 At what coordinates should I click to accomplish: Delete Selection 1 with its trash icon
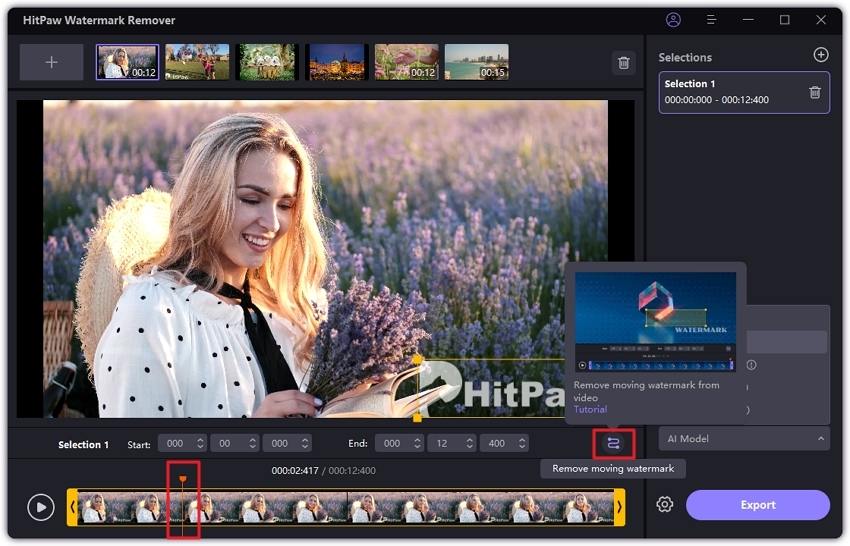(x=814, y=92)
